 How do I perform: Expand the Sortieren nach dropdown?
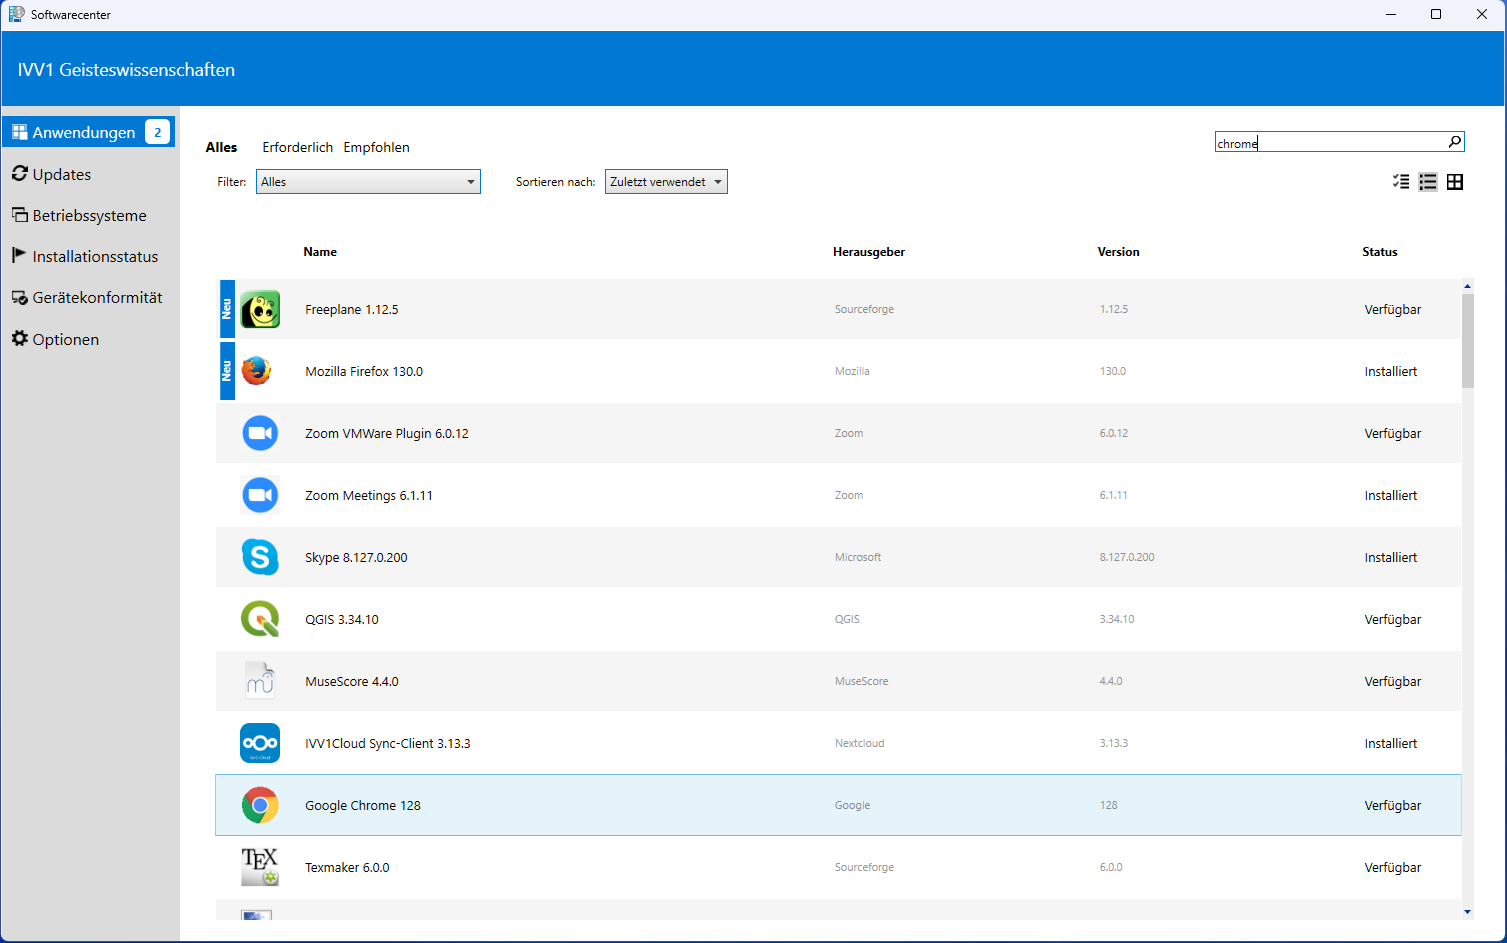666,182
